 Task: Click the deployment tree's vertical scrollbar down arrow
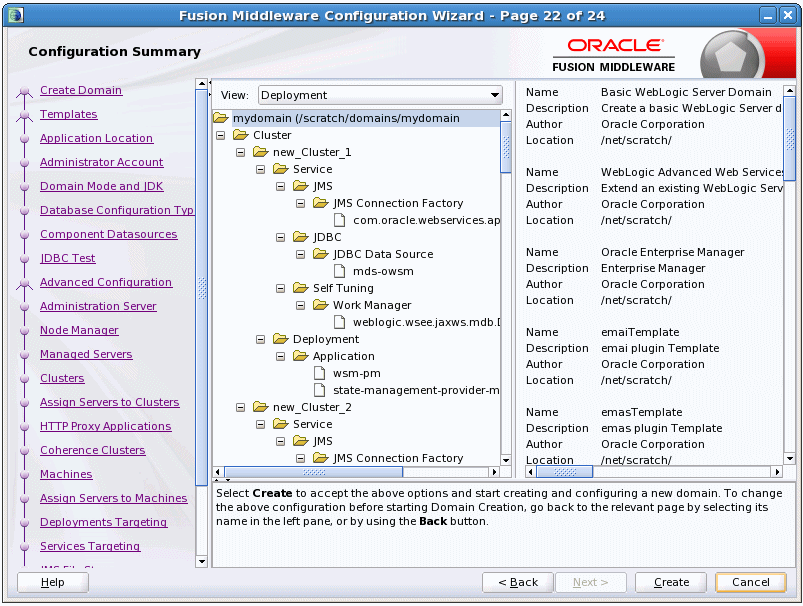tap(506, 460)
